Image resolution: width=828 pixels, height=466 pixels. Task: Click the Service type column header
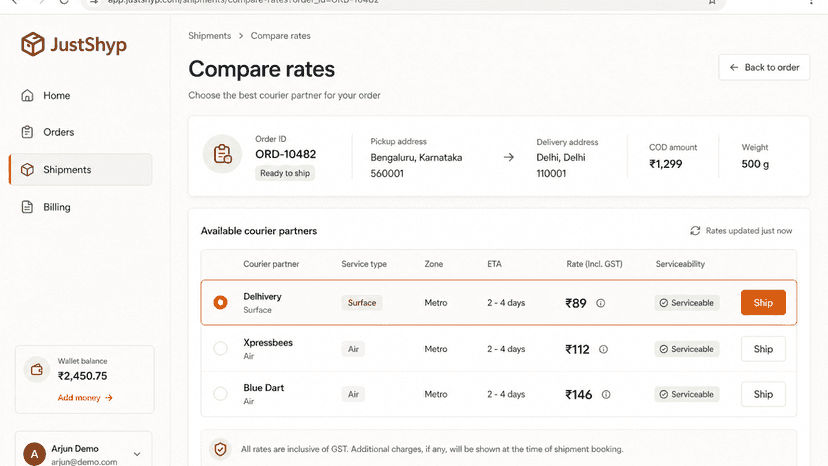pos(364,264)
